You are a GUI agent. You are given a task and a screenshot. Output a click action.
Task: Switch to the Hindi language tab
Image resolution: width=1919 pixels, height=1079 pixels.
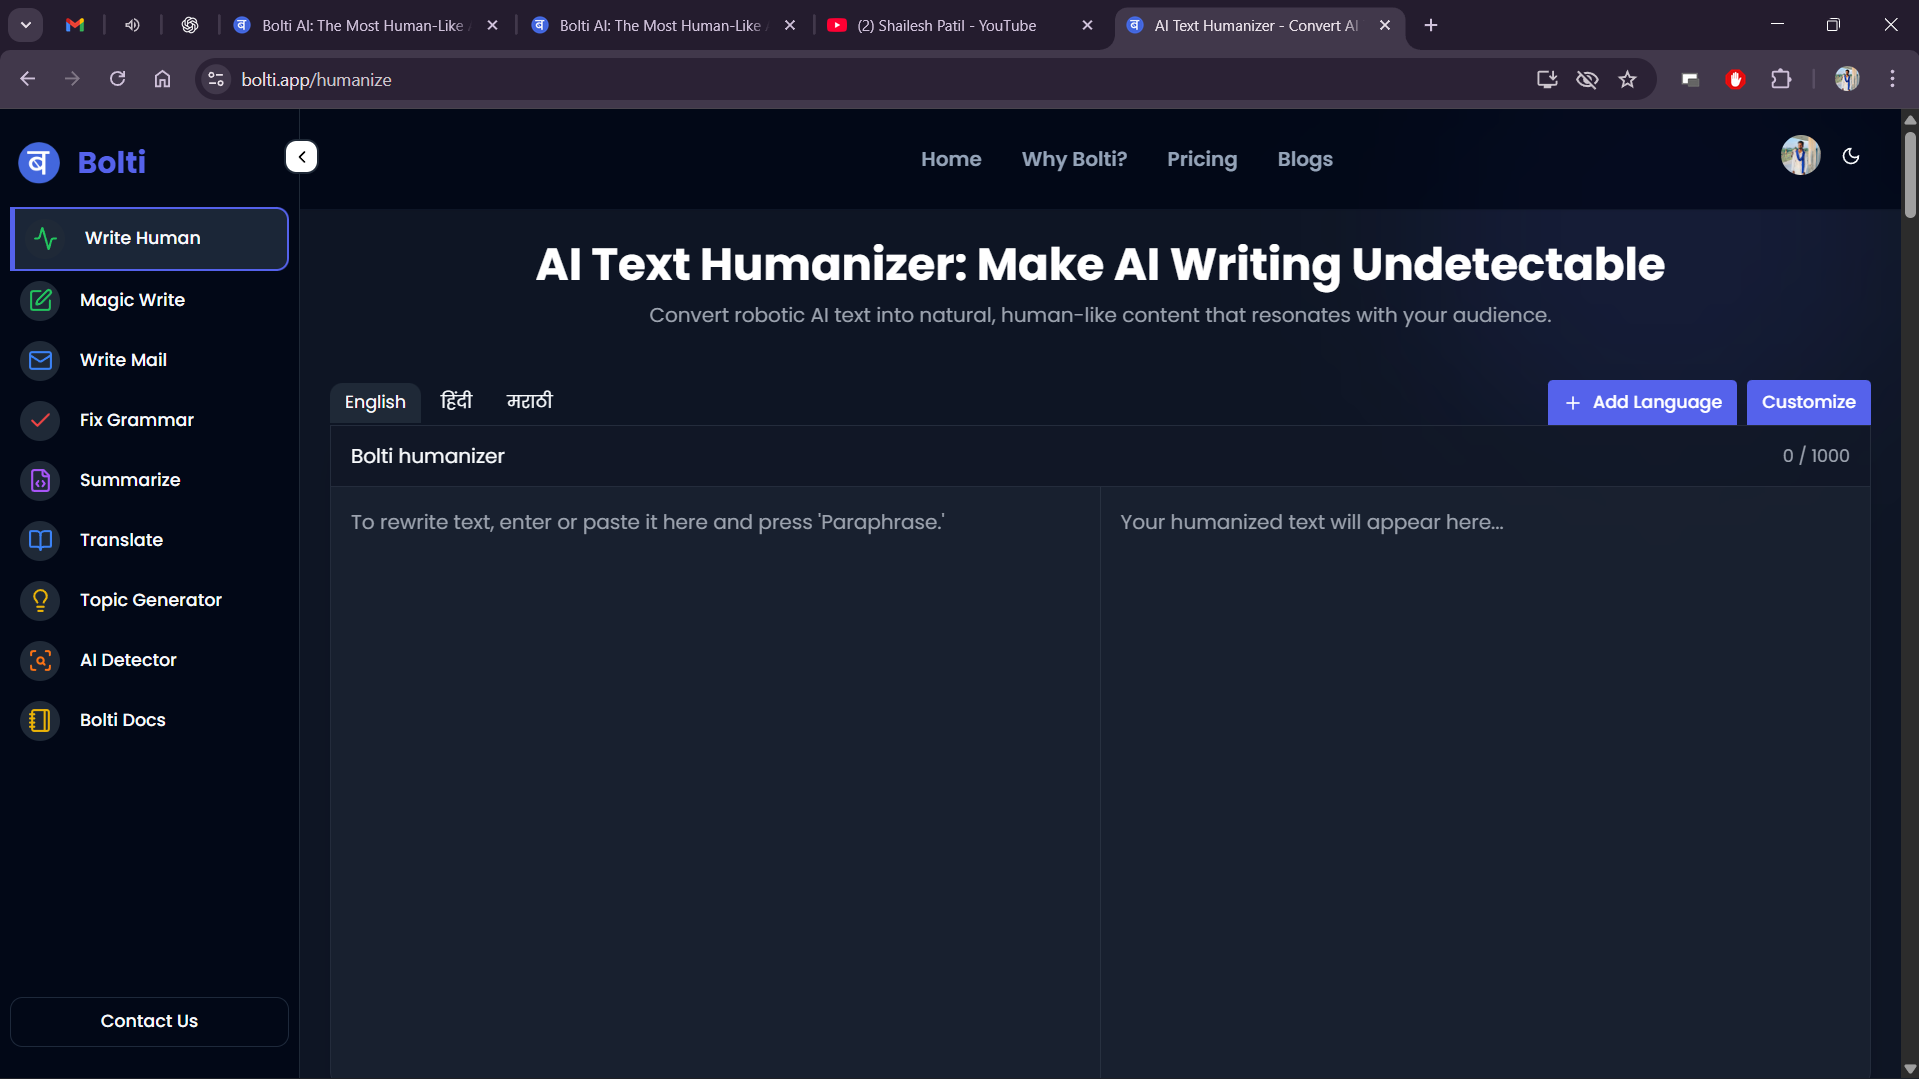coord(456,402)
